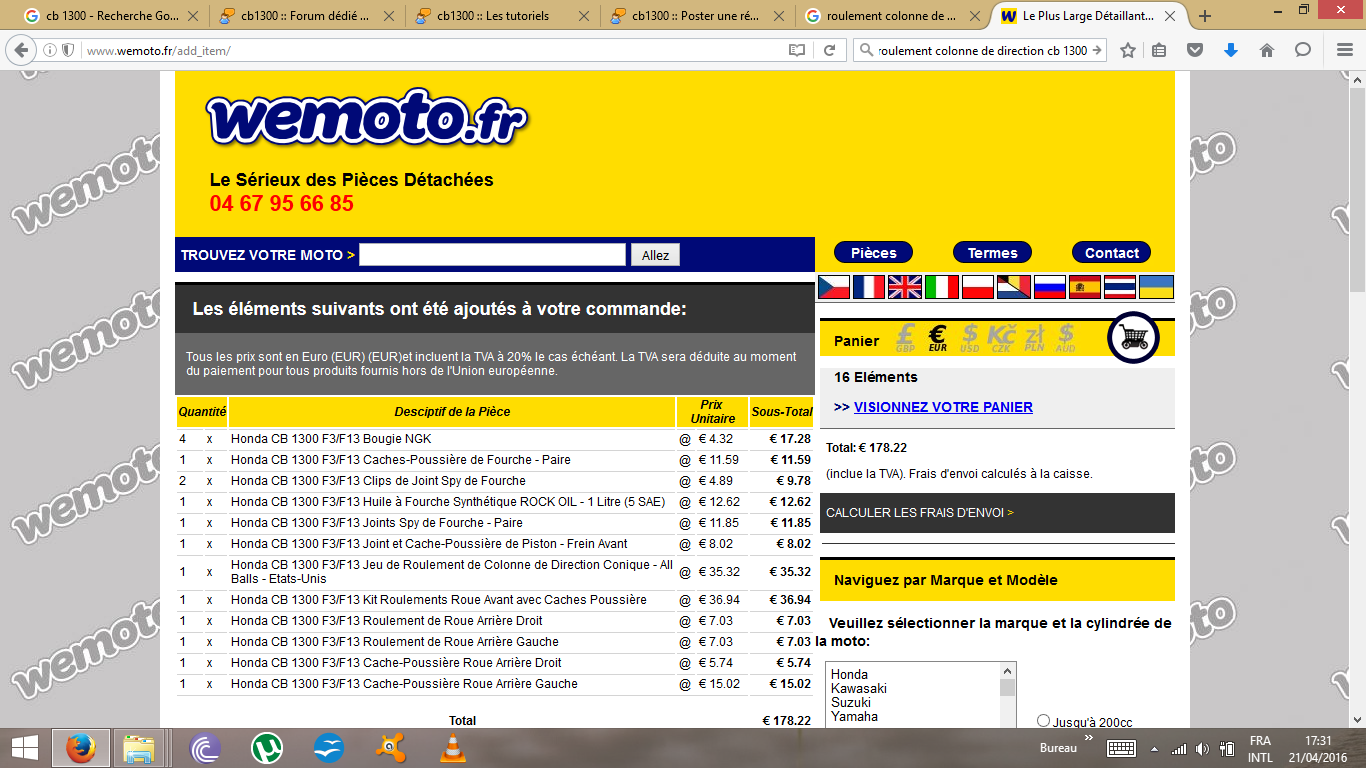Click the Pocket save icon
Screen dimensions: 1366x768
[x=1195, y=50]
